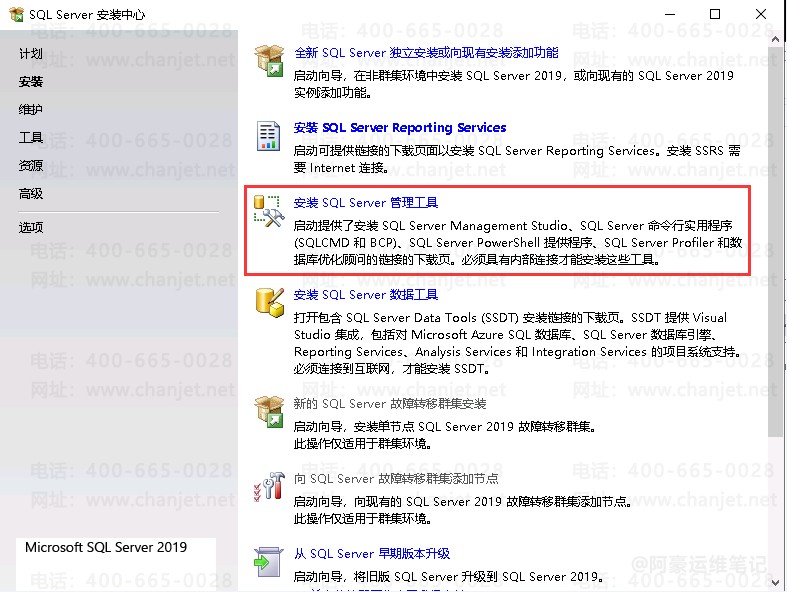The height and width of the screenshot is (592, 787).
Task: Minimize the SQL Server 安装中心 window
Action: (x=670, y=14)
